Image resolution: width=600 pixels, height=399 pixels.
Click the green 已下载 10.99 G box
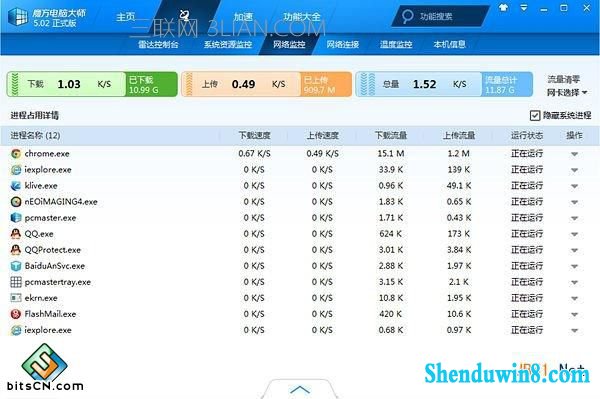pos(152,84)
